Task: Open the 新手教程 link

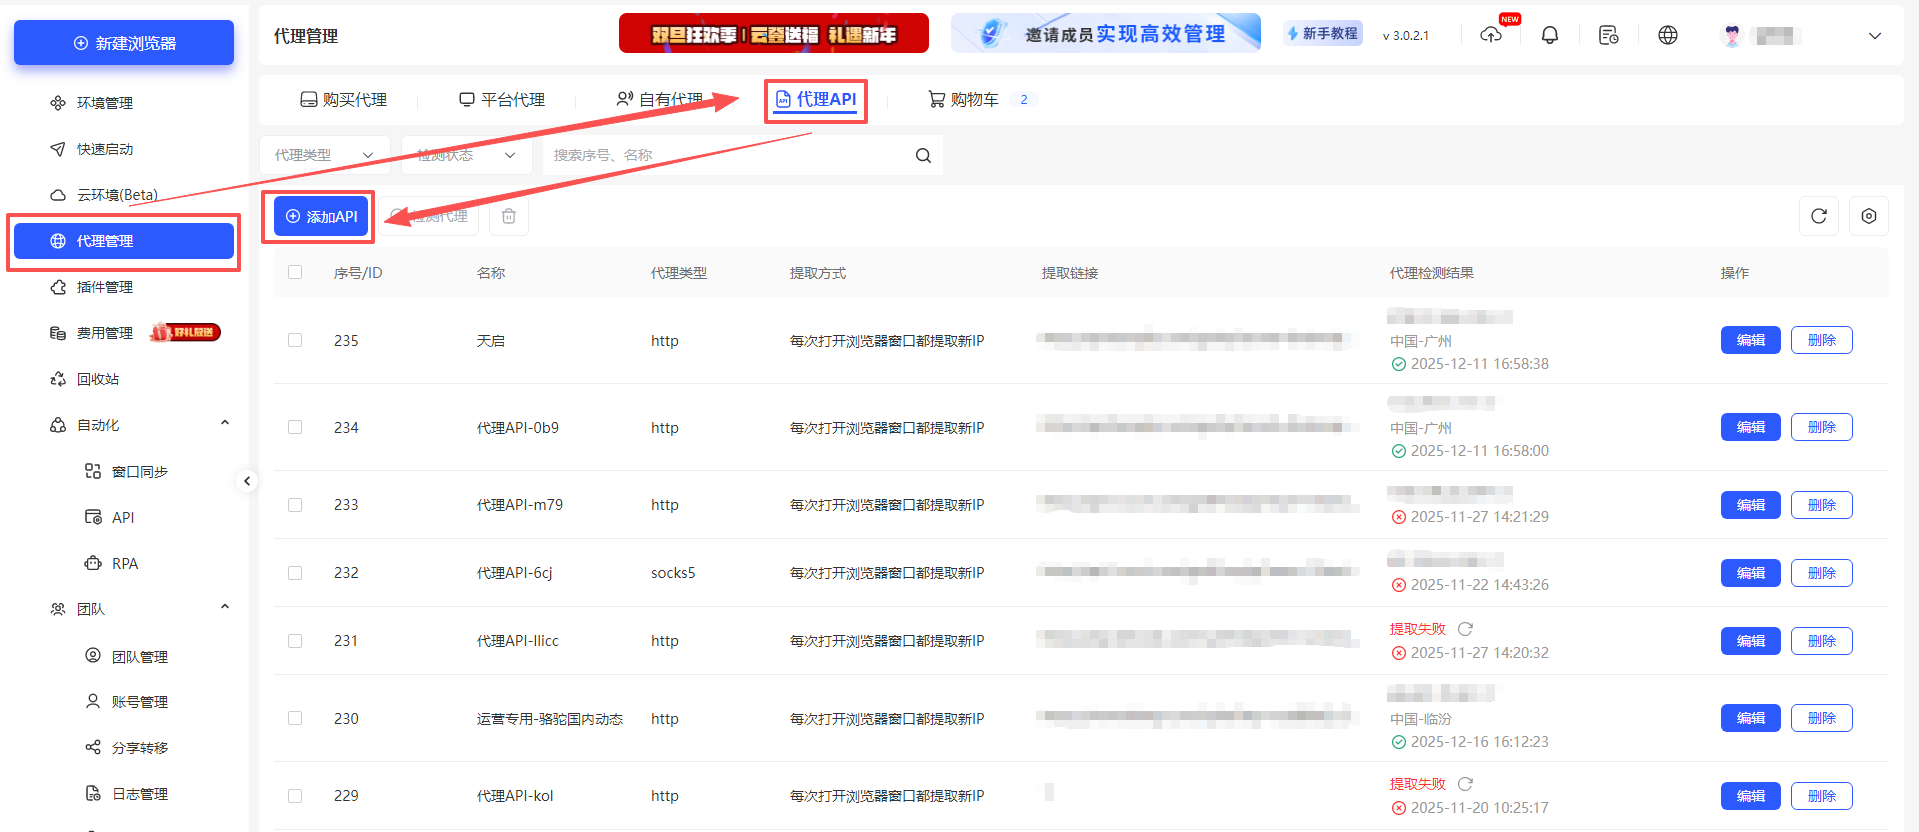Action: click(x=1323, y=34)
